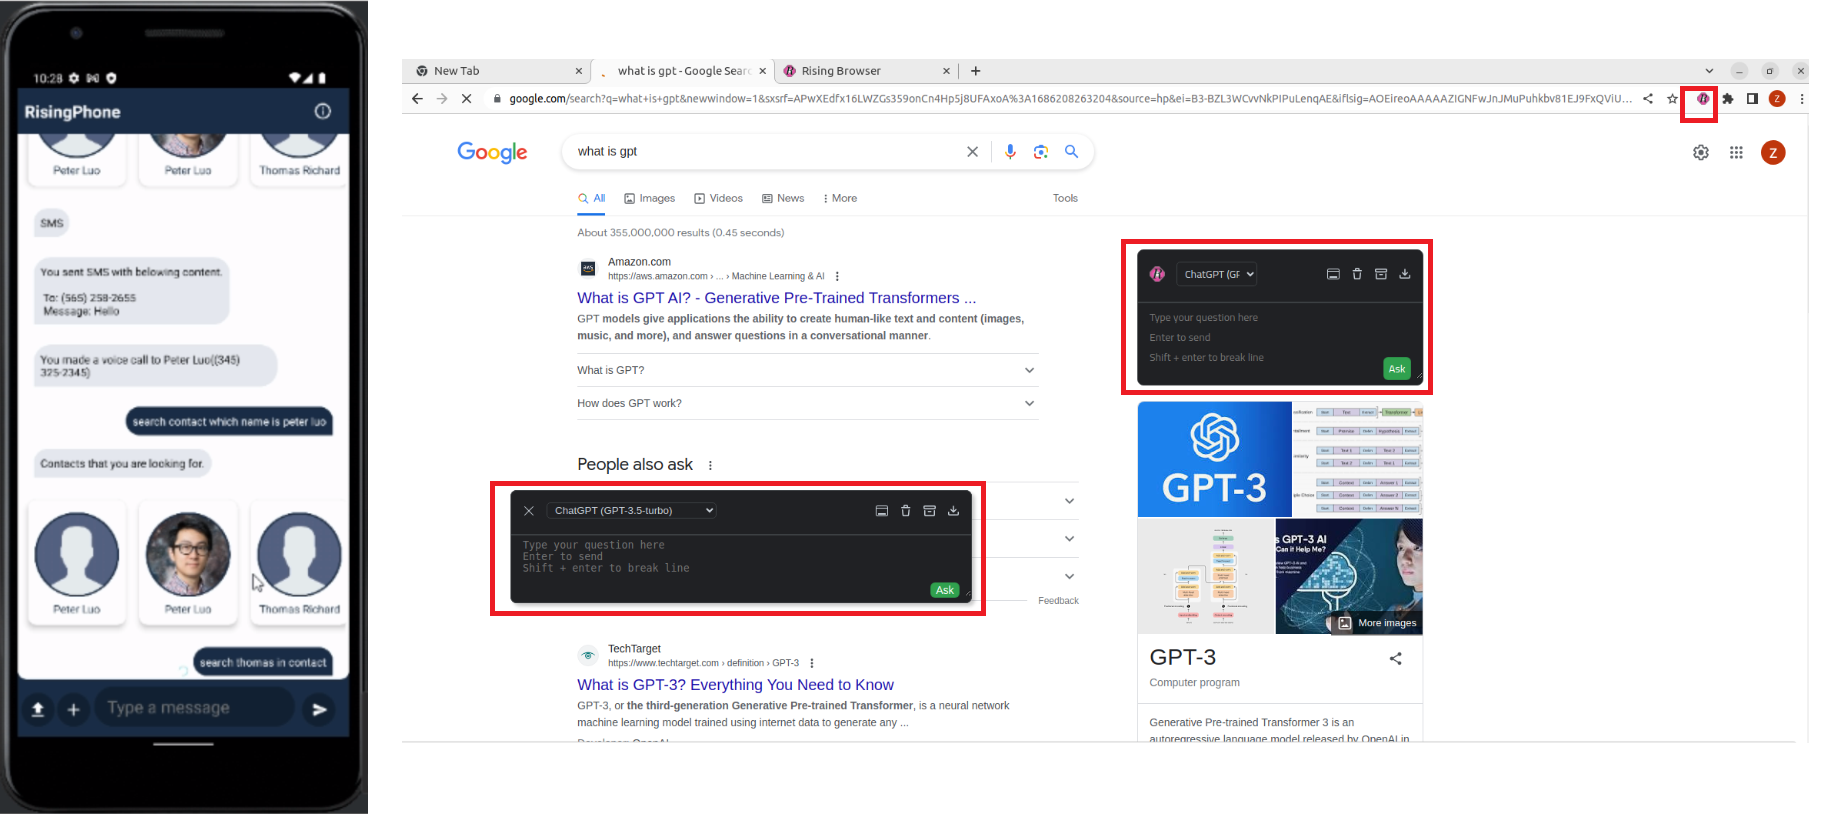Open the Amazon.com result's three-dot menu
The height and width of the screenshot is (817, 1823).
[837, 276]
